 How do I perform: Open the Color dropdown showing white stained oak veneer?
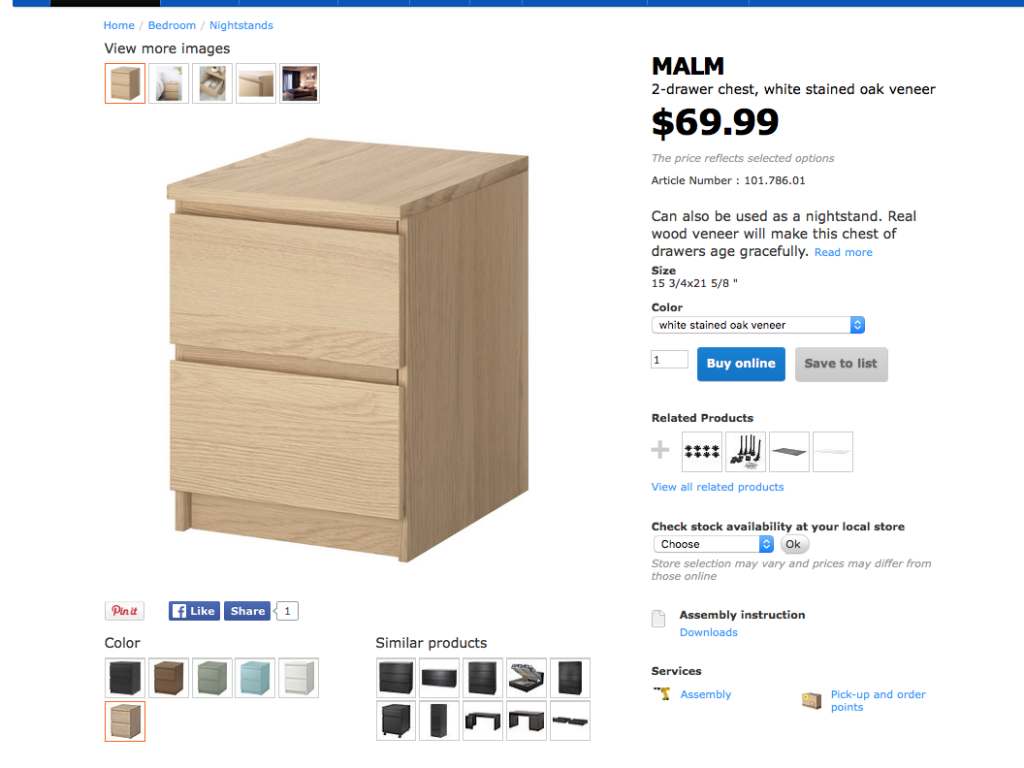757,325
